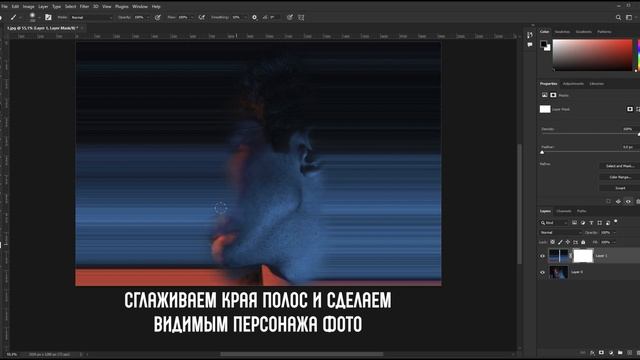Open the workspace switcher icon

(x=629, y=18)
